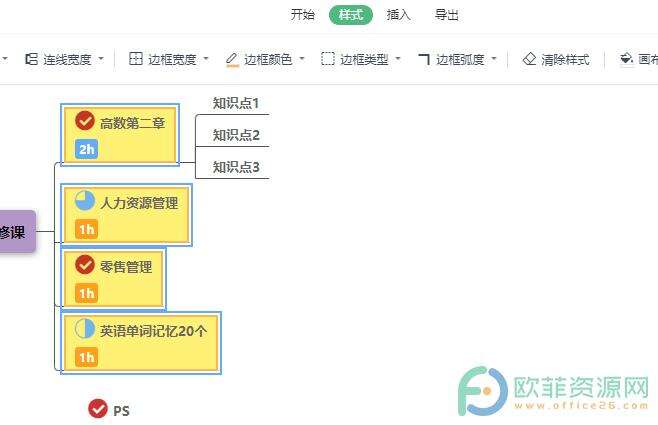
Task: Click the connection line width icon
Action: [x=31, y=59]
